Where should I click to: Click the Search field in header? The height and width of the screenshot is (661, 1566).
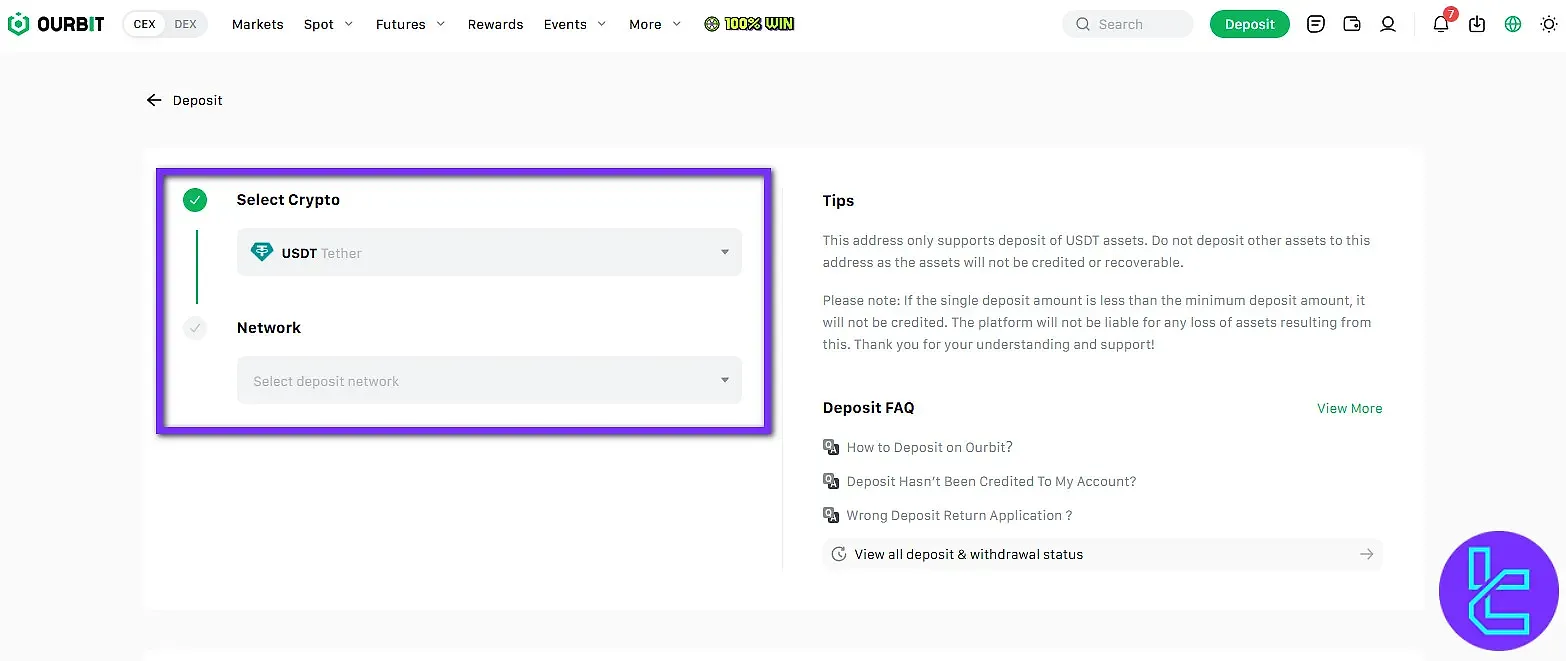1127,23
